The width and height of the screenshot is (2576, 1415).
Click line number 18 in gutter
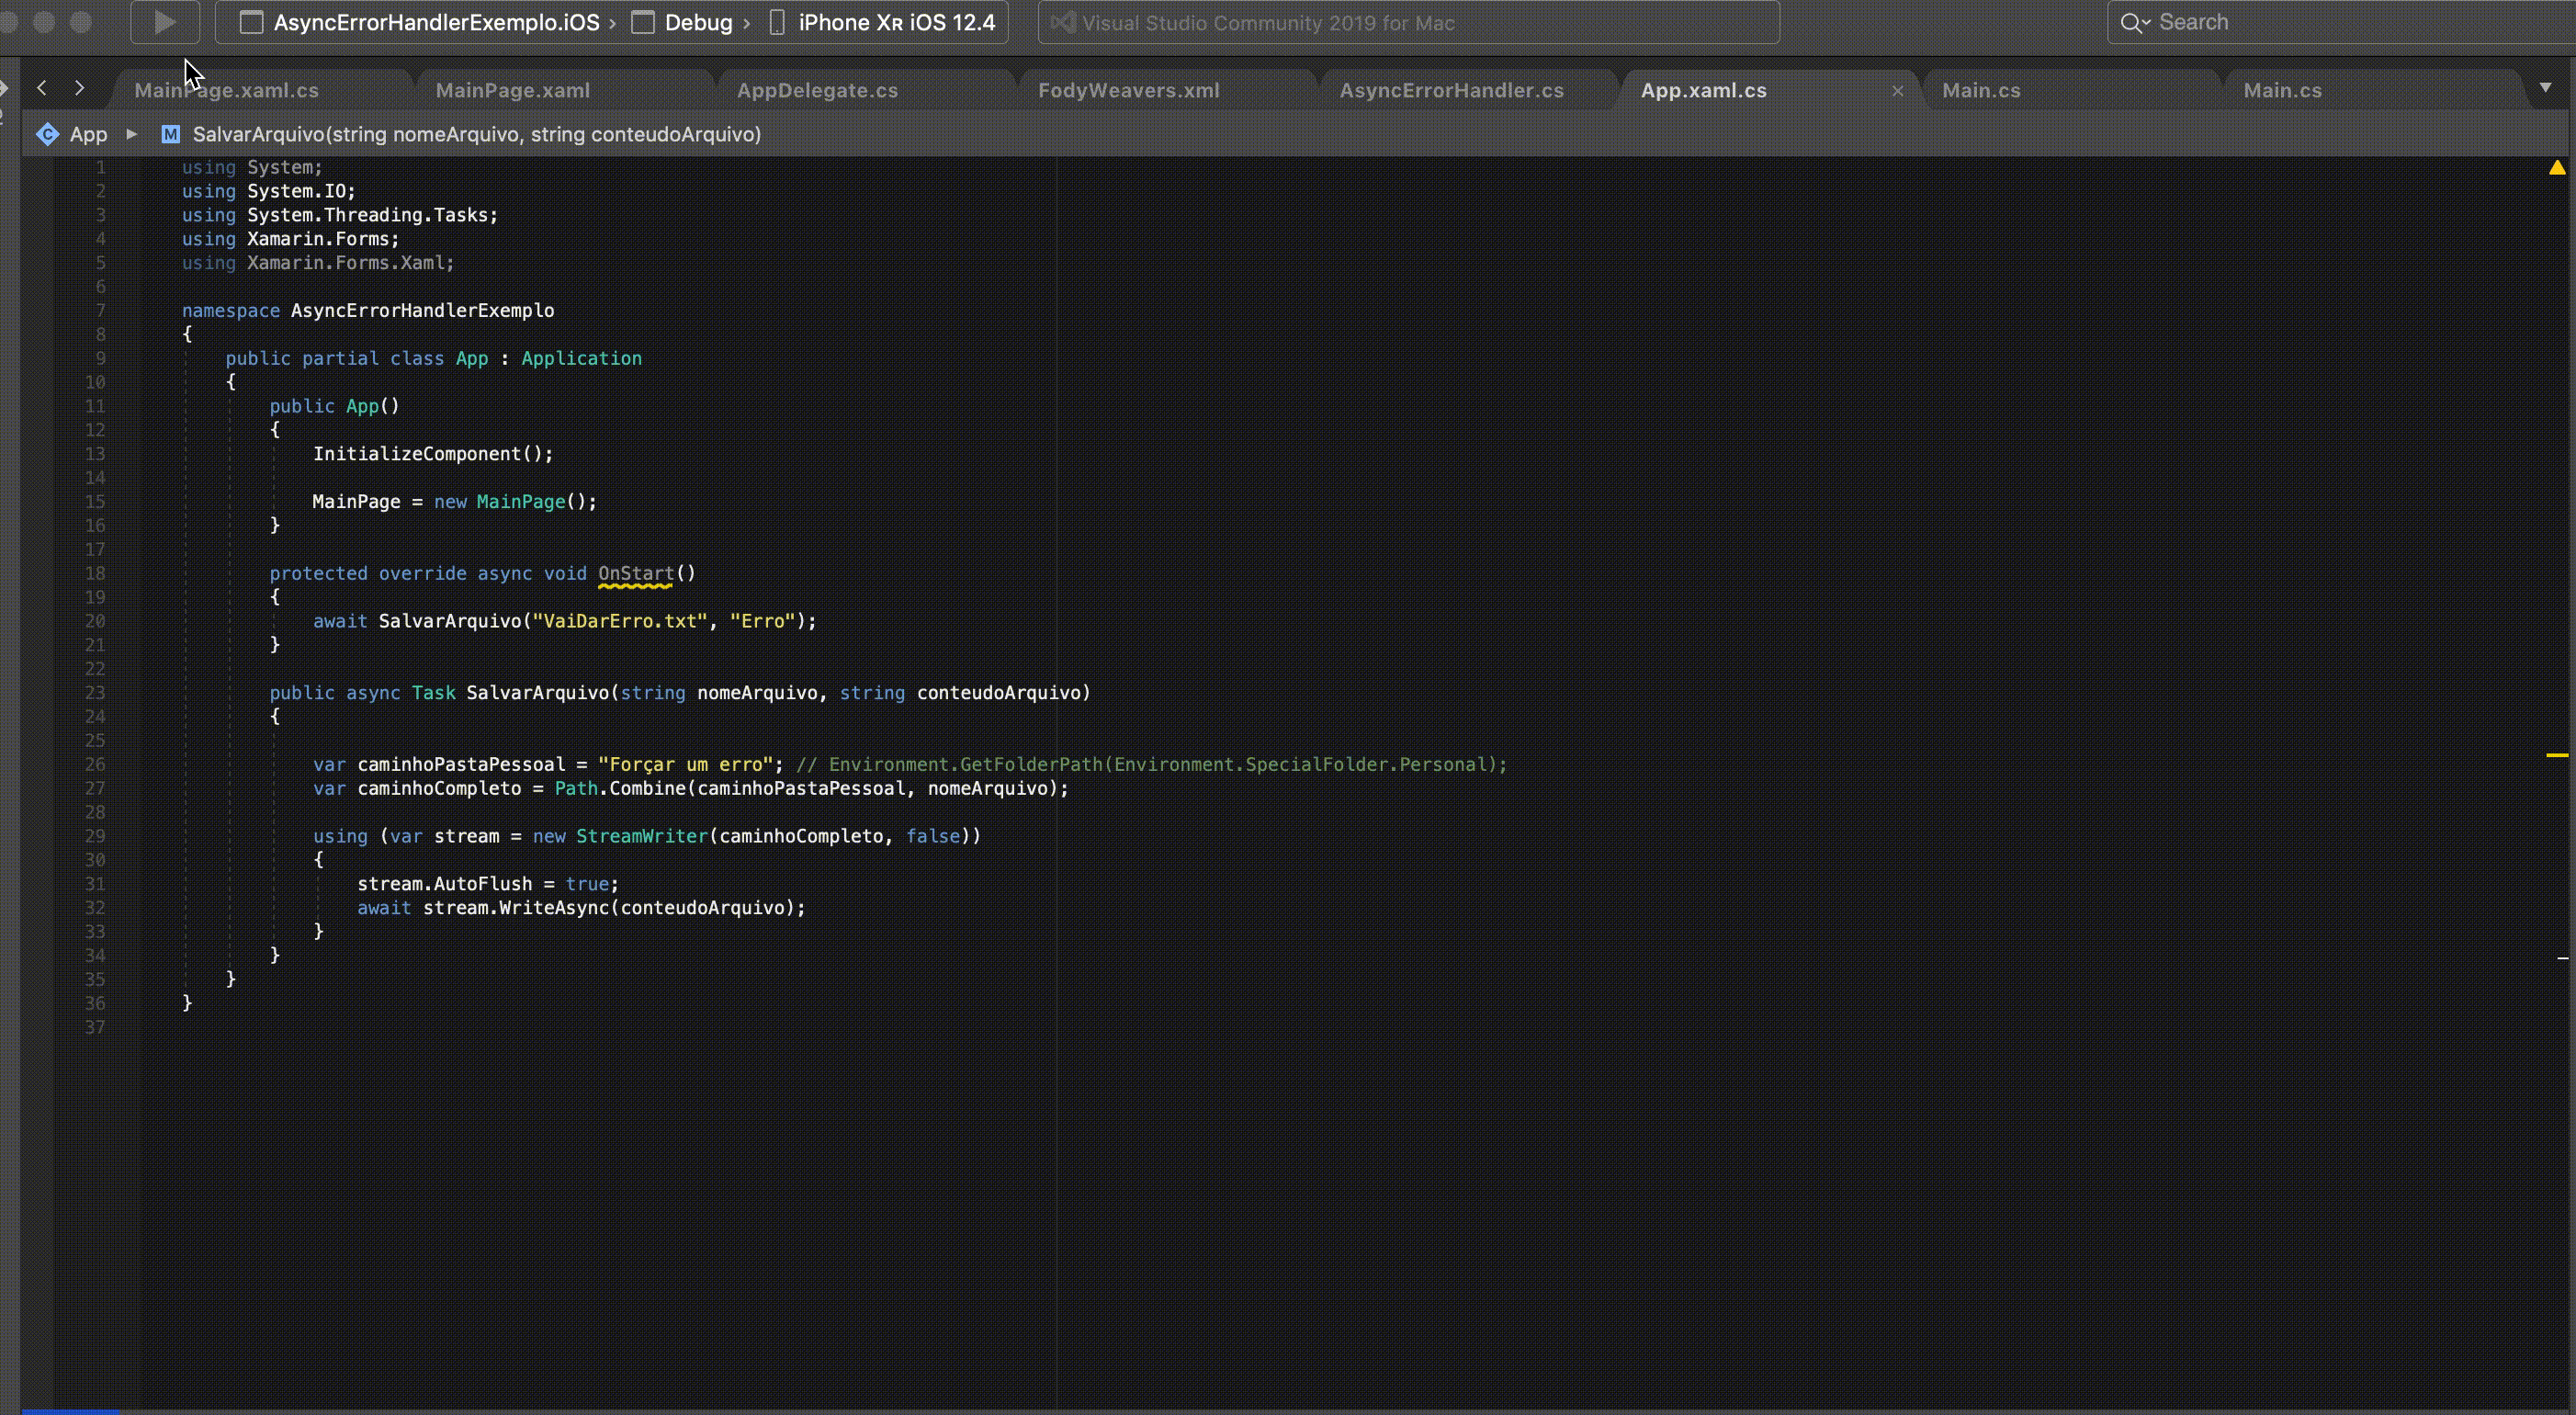95,574
